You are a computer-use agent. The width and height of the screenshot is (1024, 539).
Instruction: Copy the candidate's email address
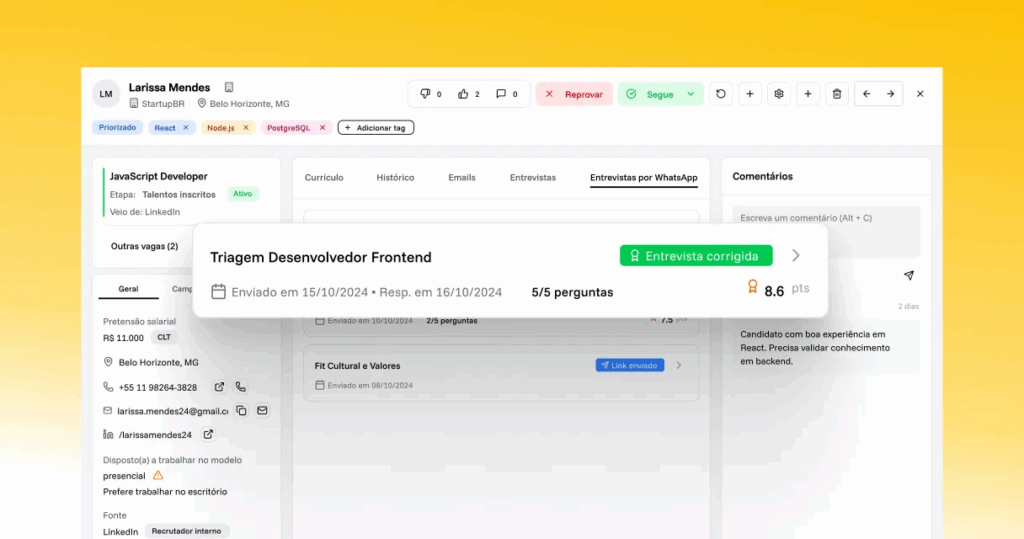click(x=241, y=411)
